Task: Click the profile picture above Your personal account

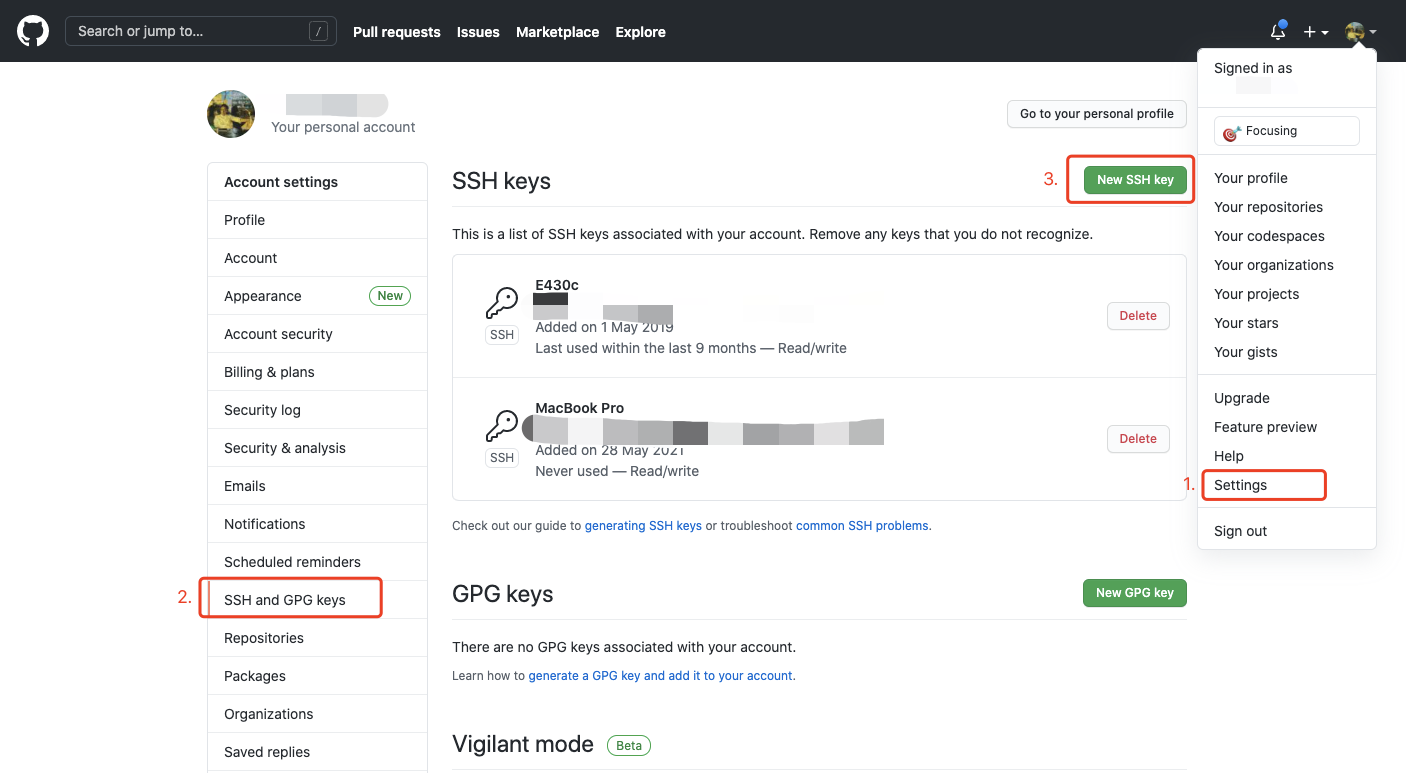Action: pos(231,113)
